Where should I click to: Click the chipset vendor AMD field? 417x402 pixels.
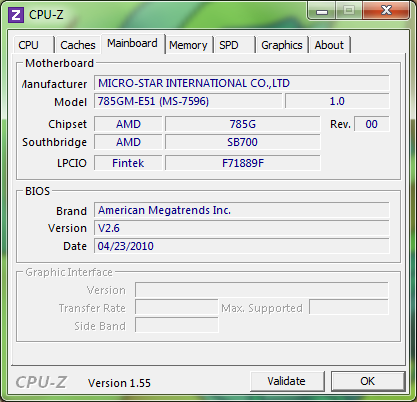coord(128,124)
